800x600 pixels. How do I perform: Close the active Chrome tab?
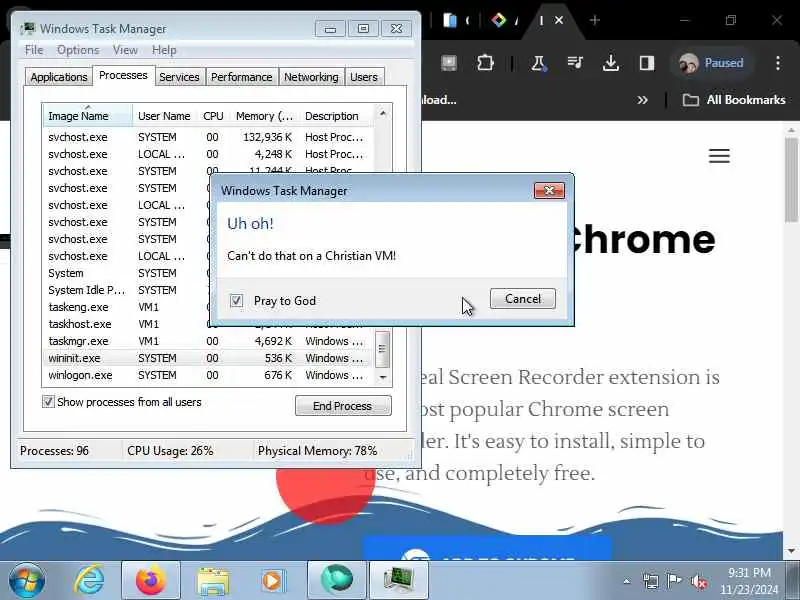[559, 20]
